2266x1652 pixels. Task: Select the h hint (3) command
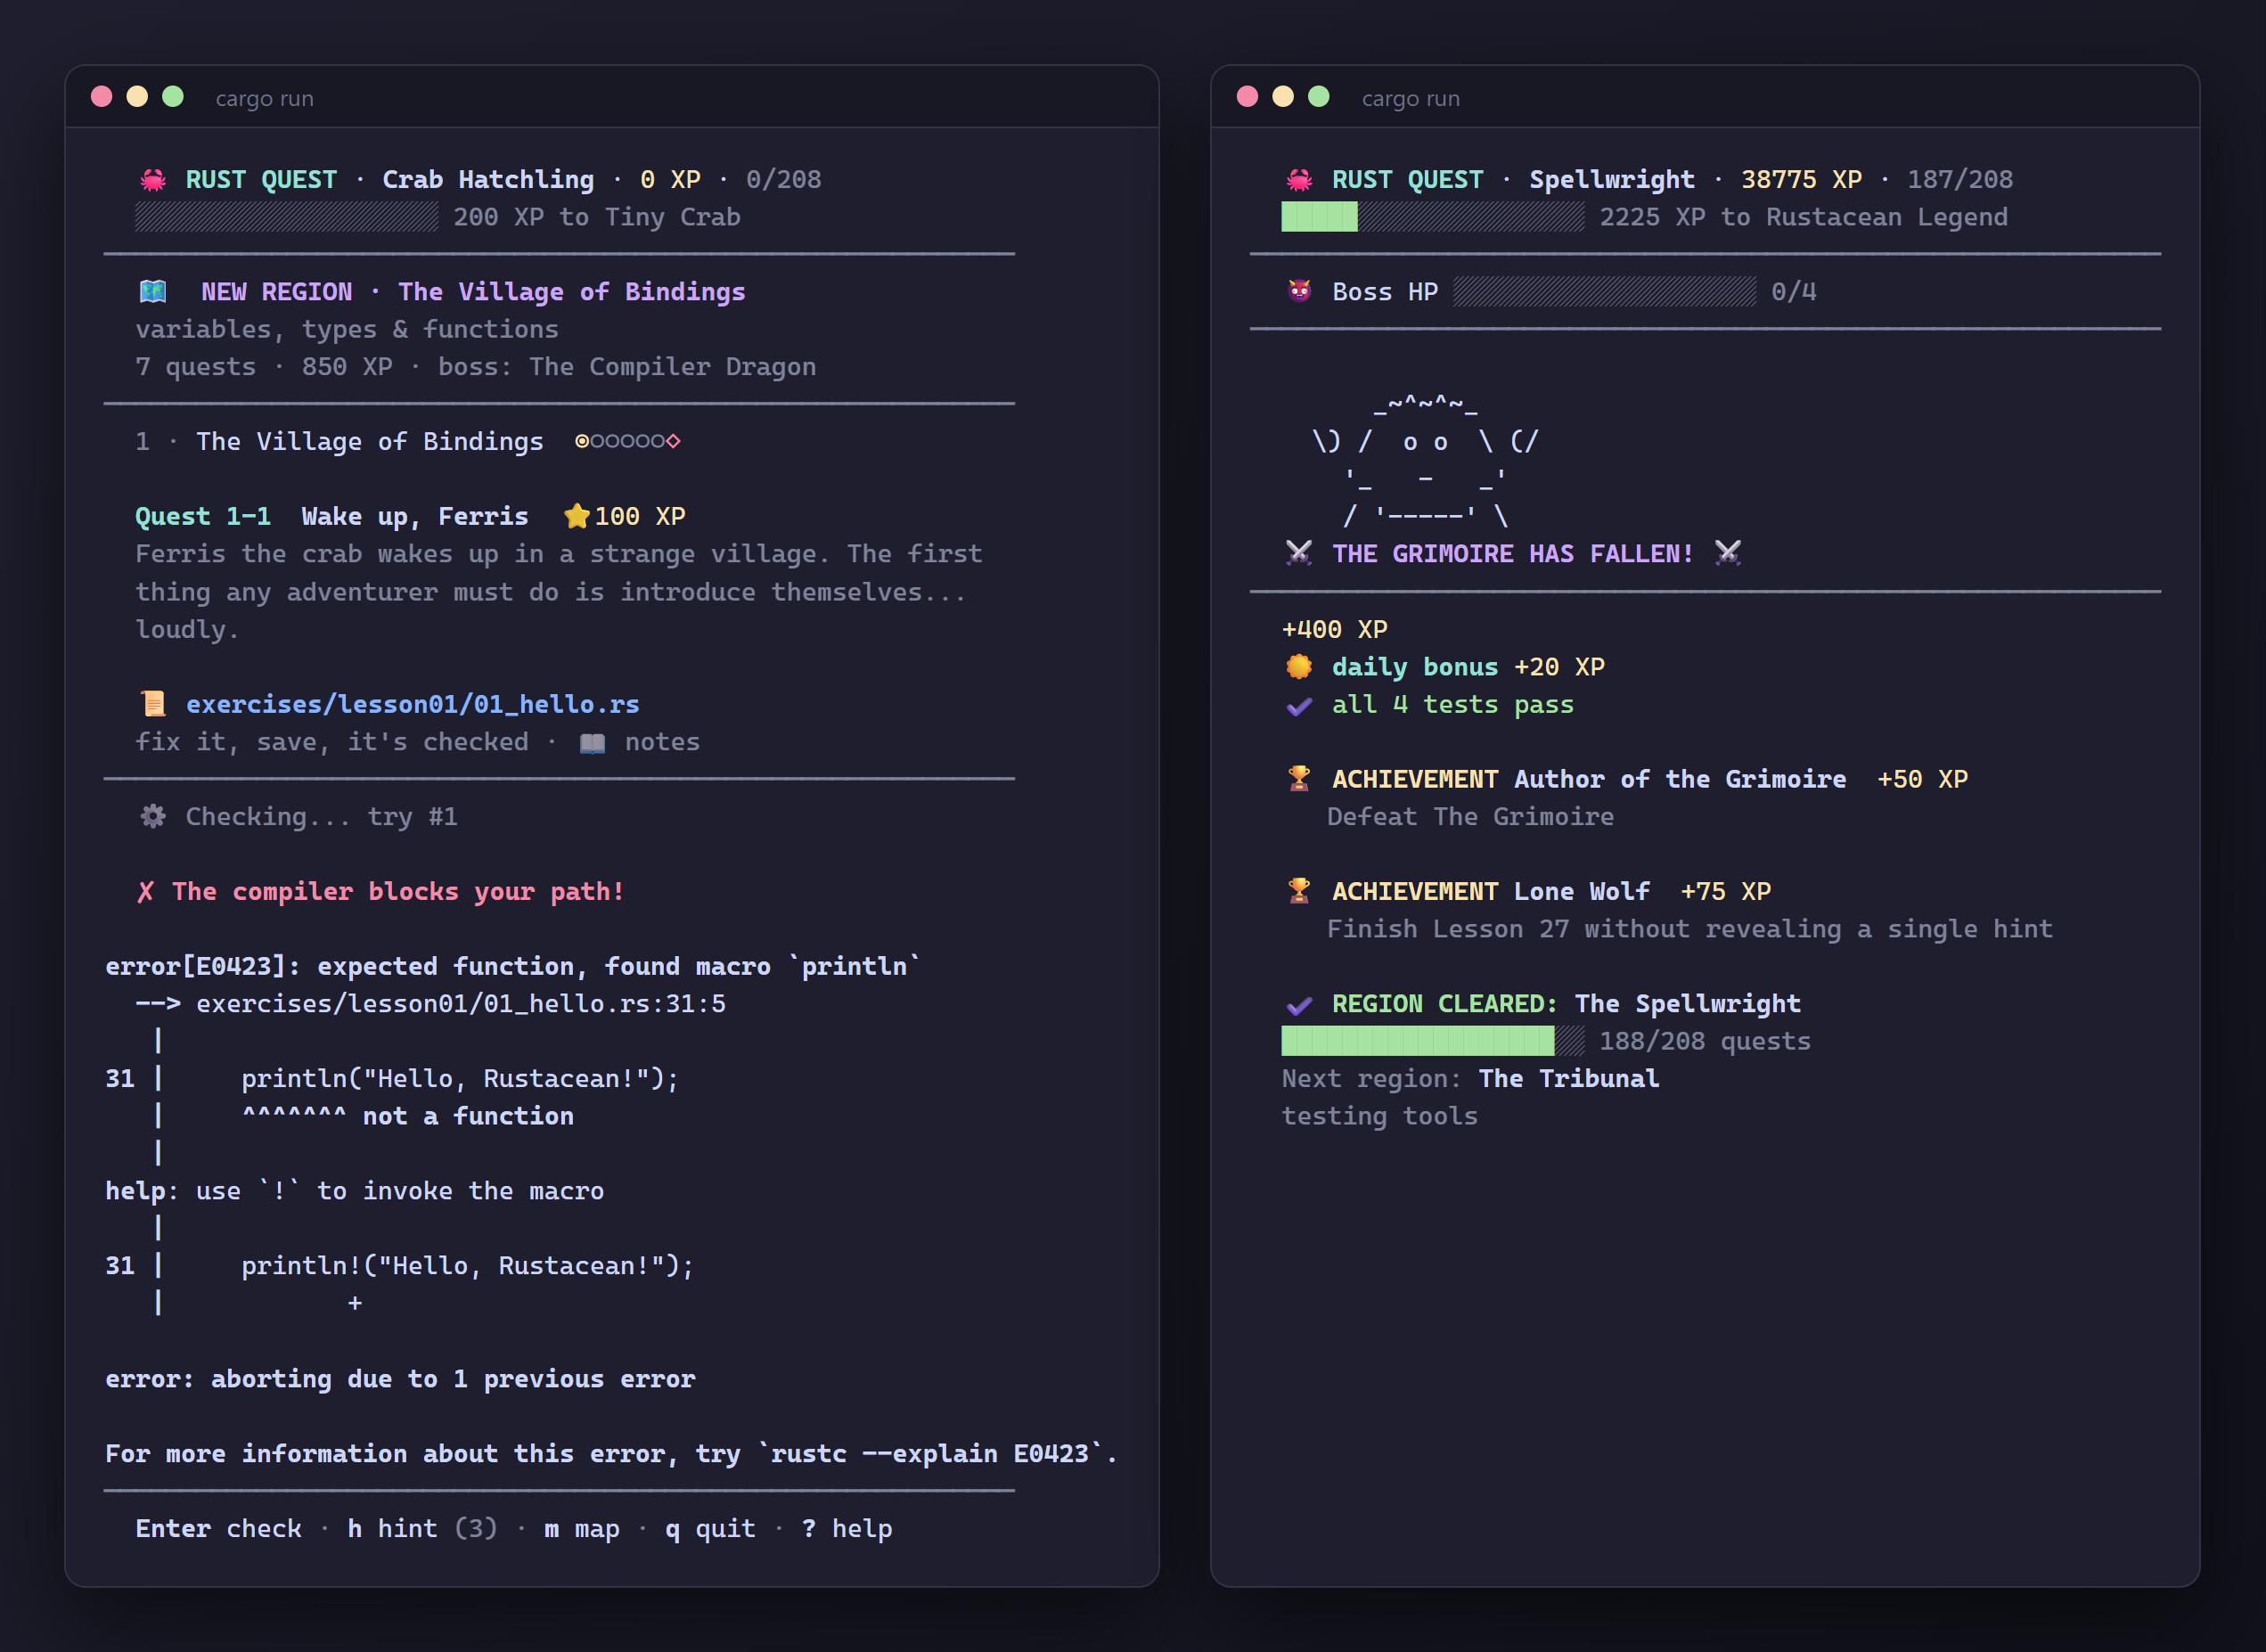click(422, 1528)
